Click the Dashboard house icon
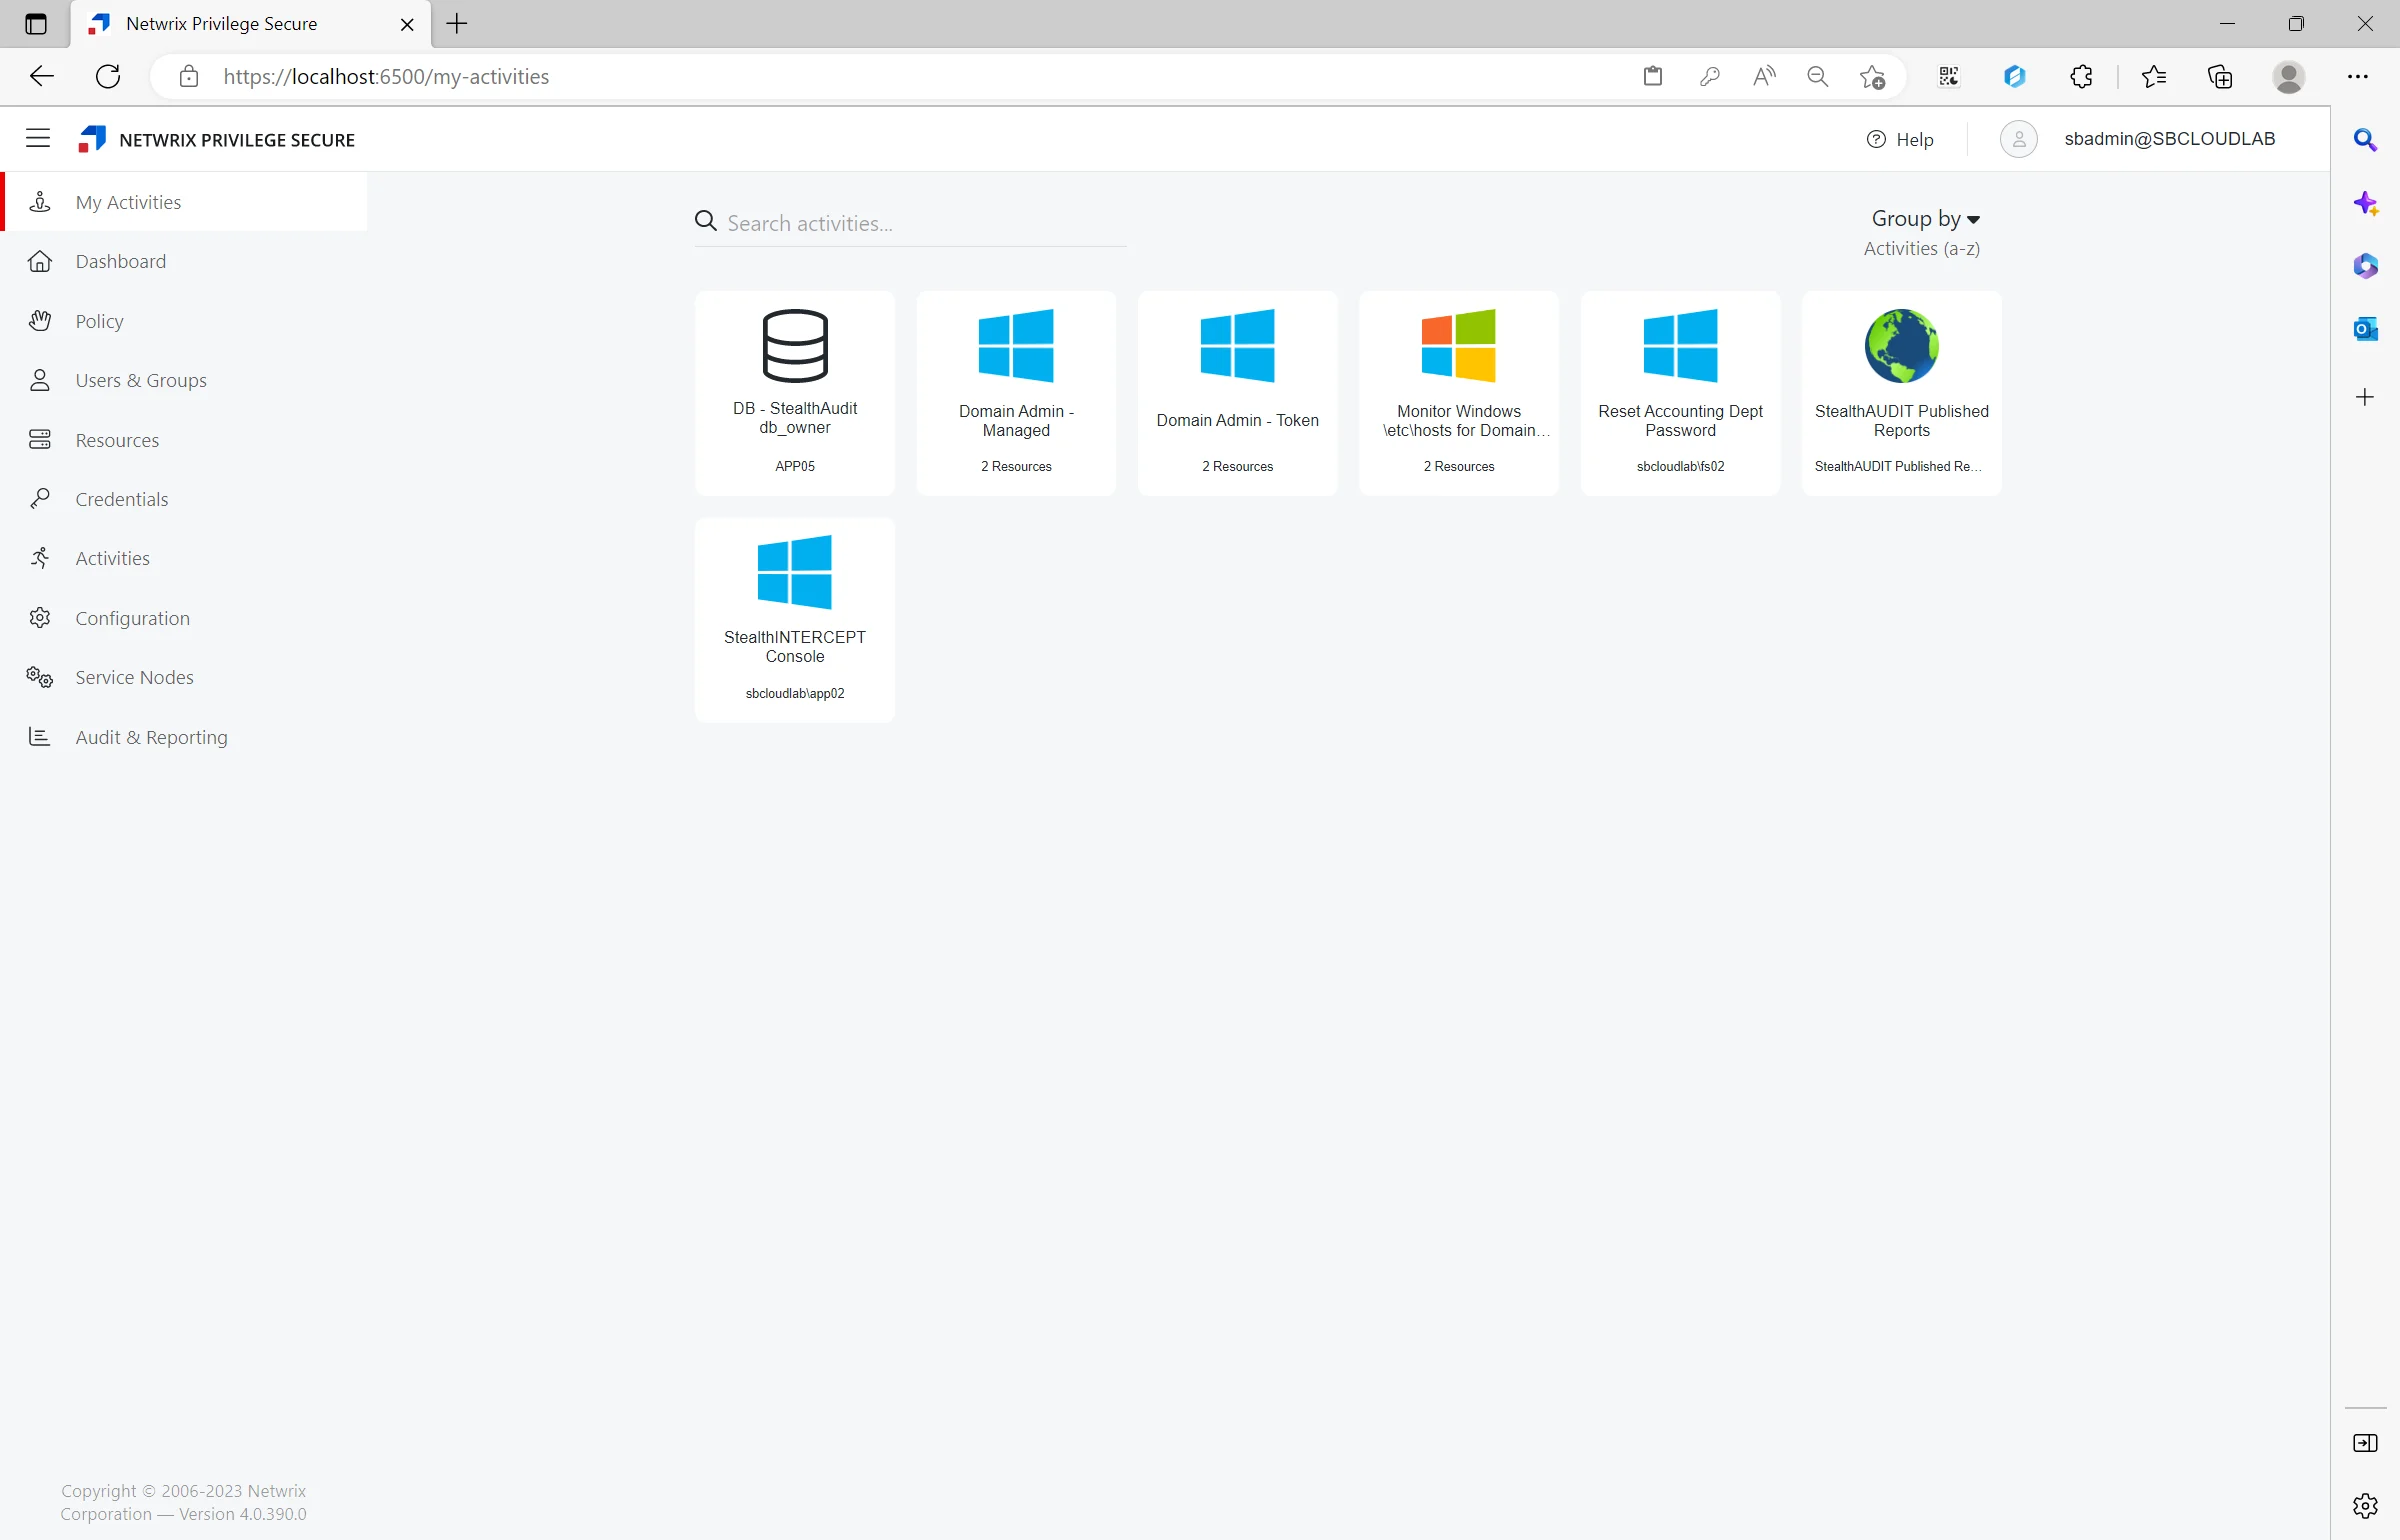This screenshot has width=2400, height=1540. [40, 261]
